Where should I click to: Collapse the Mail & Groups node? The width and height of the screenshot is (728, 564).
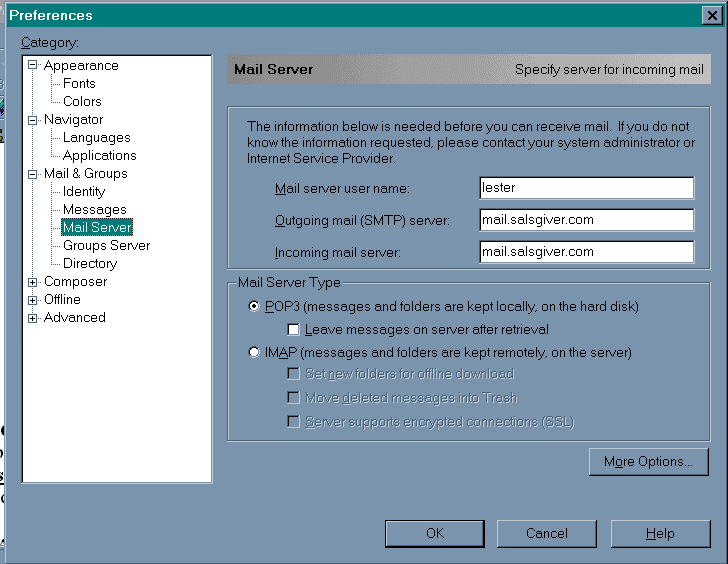tap(33, 174)
